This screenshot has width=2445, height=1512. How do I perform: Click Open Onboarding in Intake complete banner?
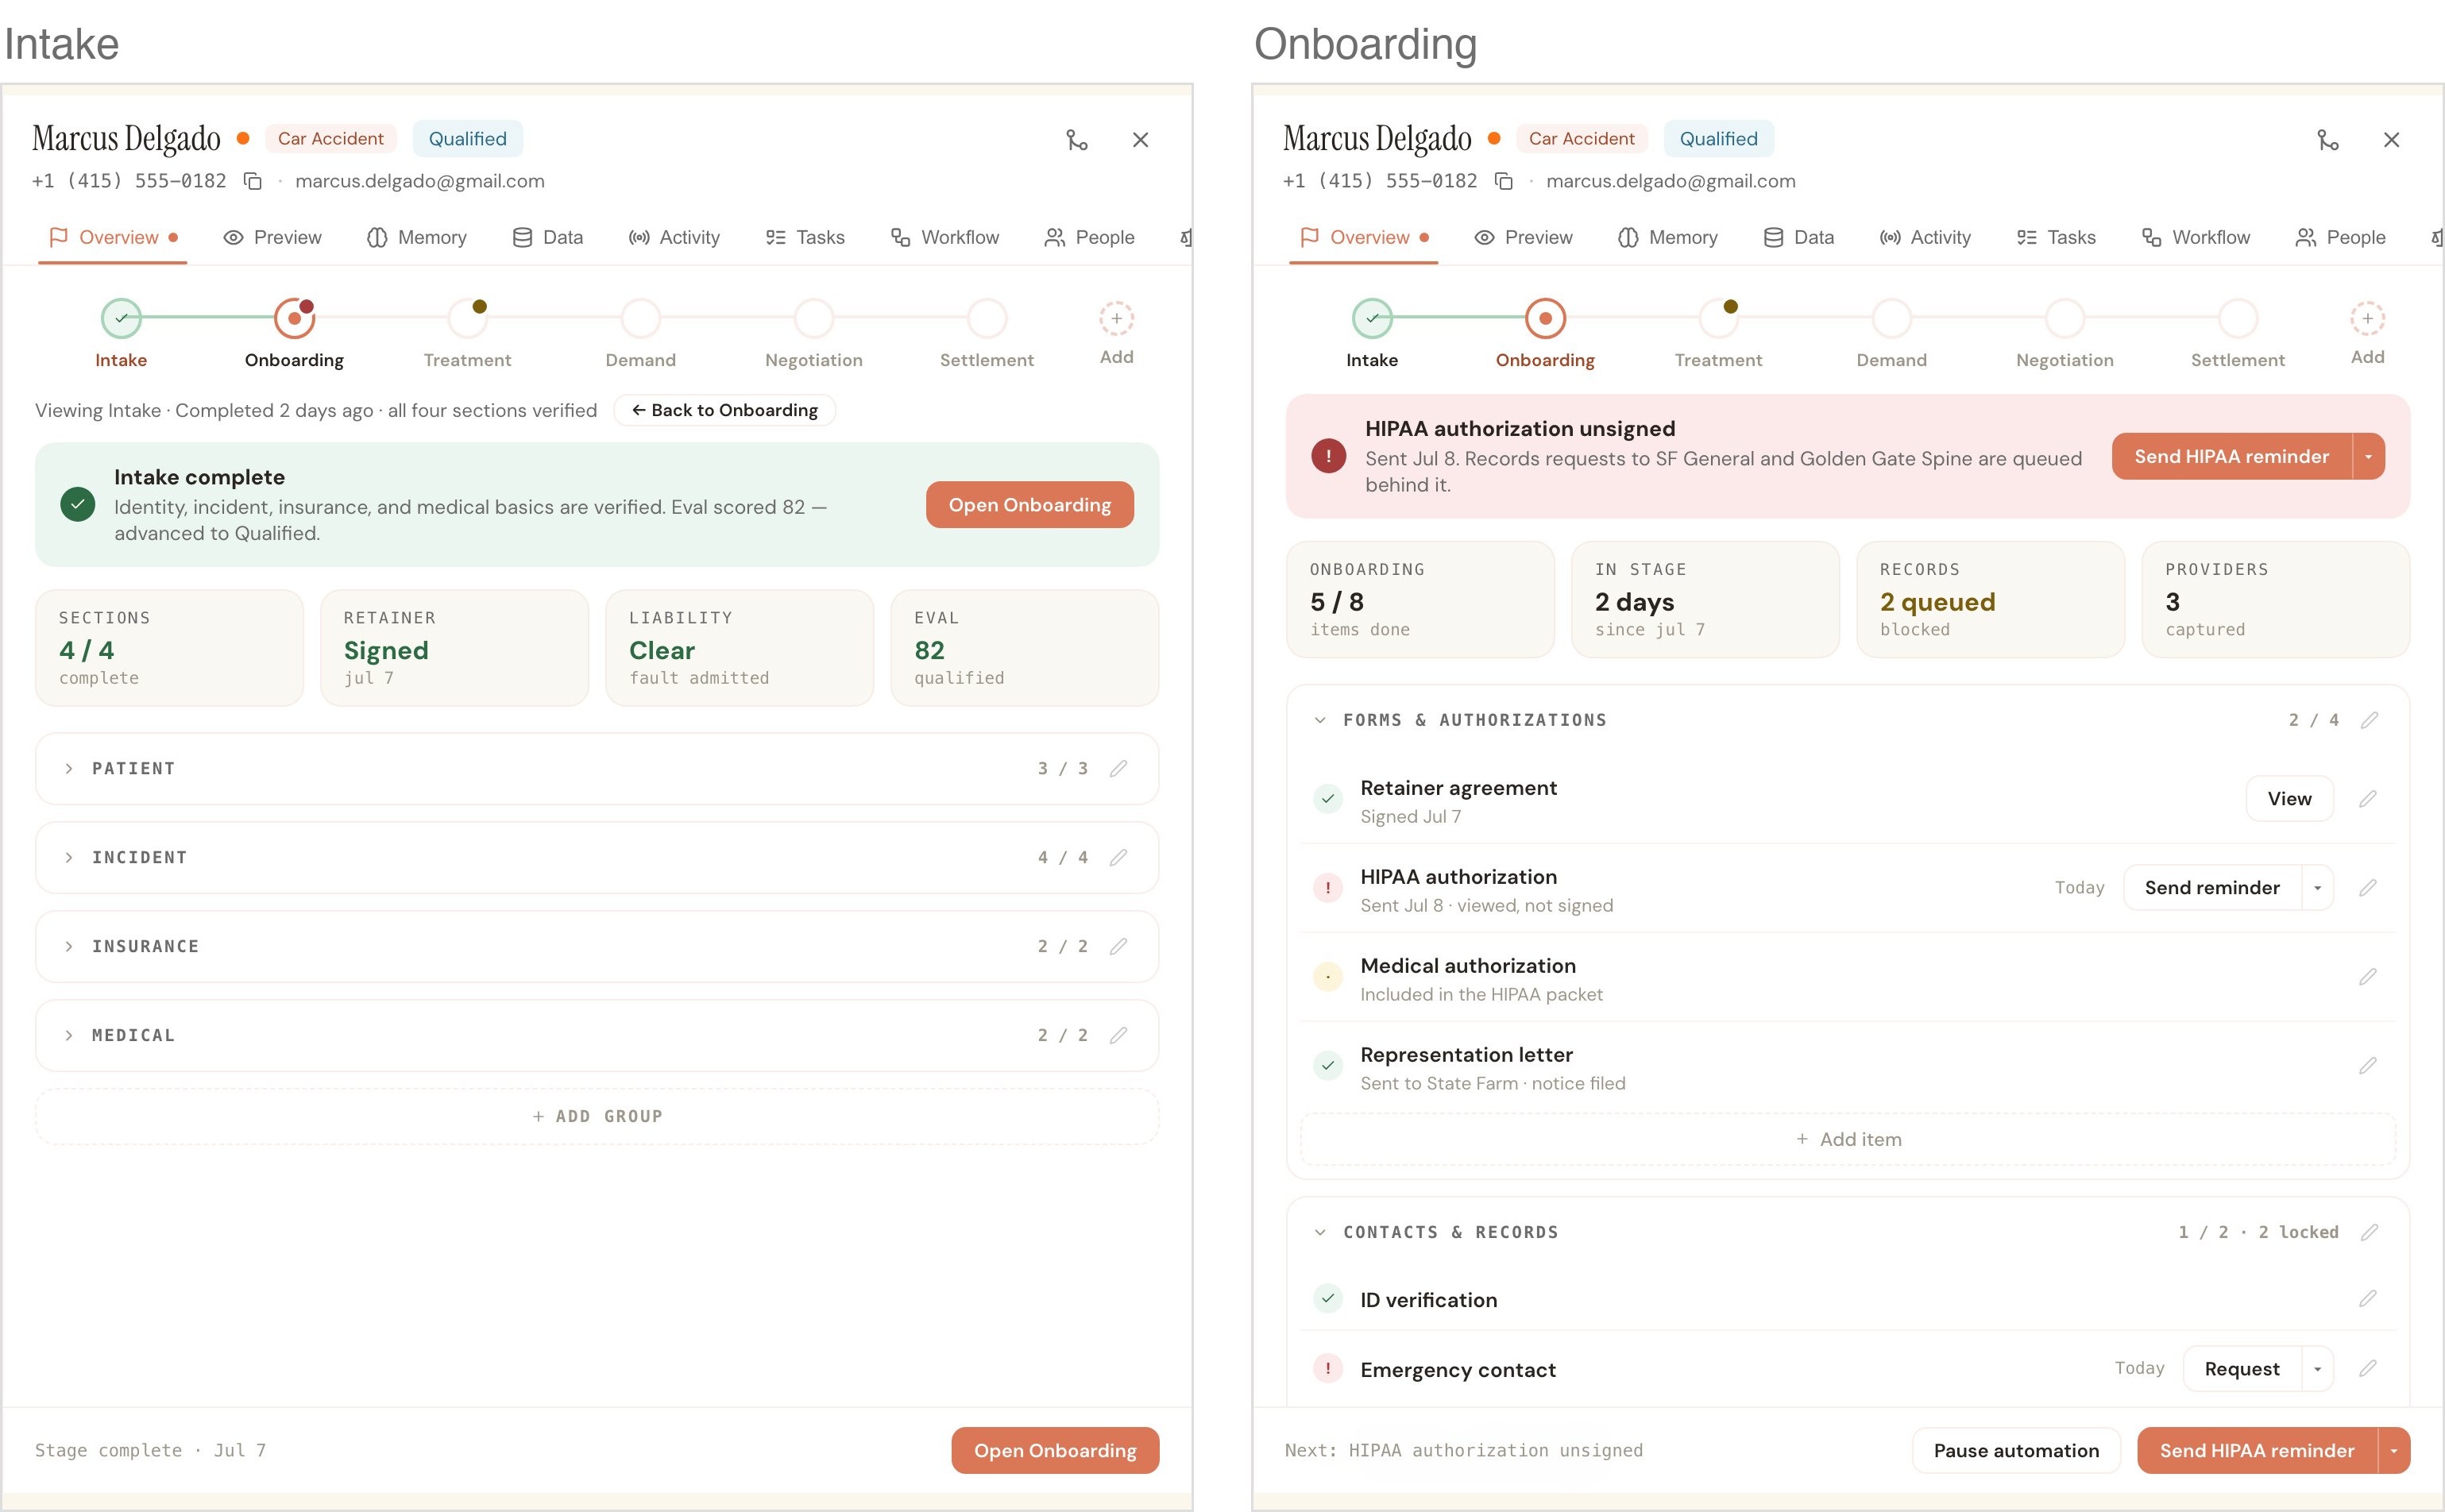click(x=1029, y=505)
